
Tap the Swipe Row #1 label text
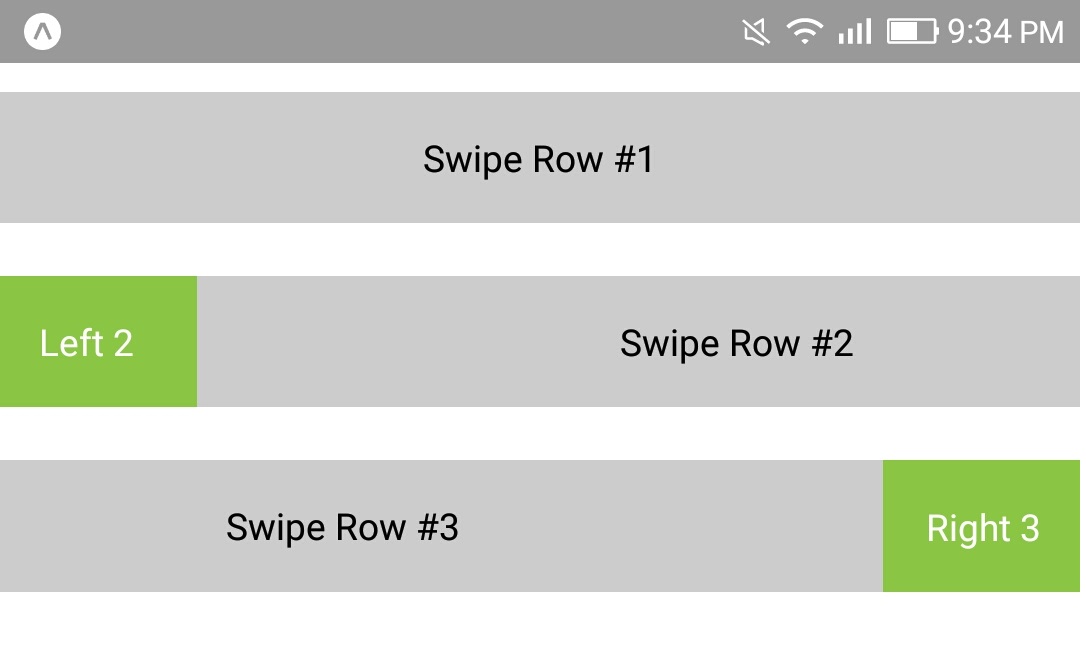click(x=540, y=158)
